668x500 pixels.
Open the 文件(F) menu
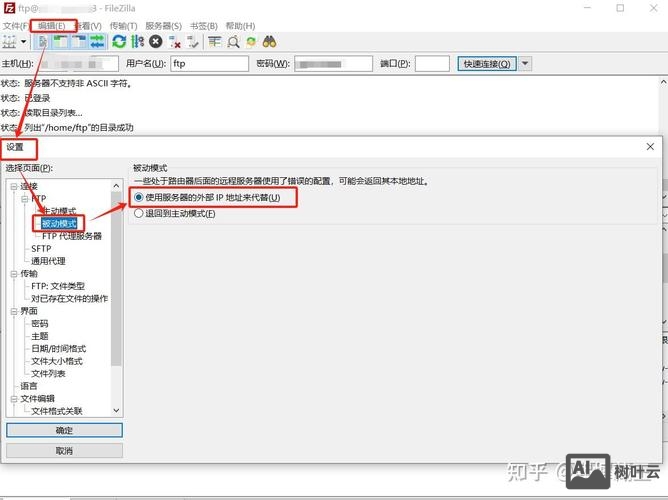(15, 26)
